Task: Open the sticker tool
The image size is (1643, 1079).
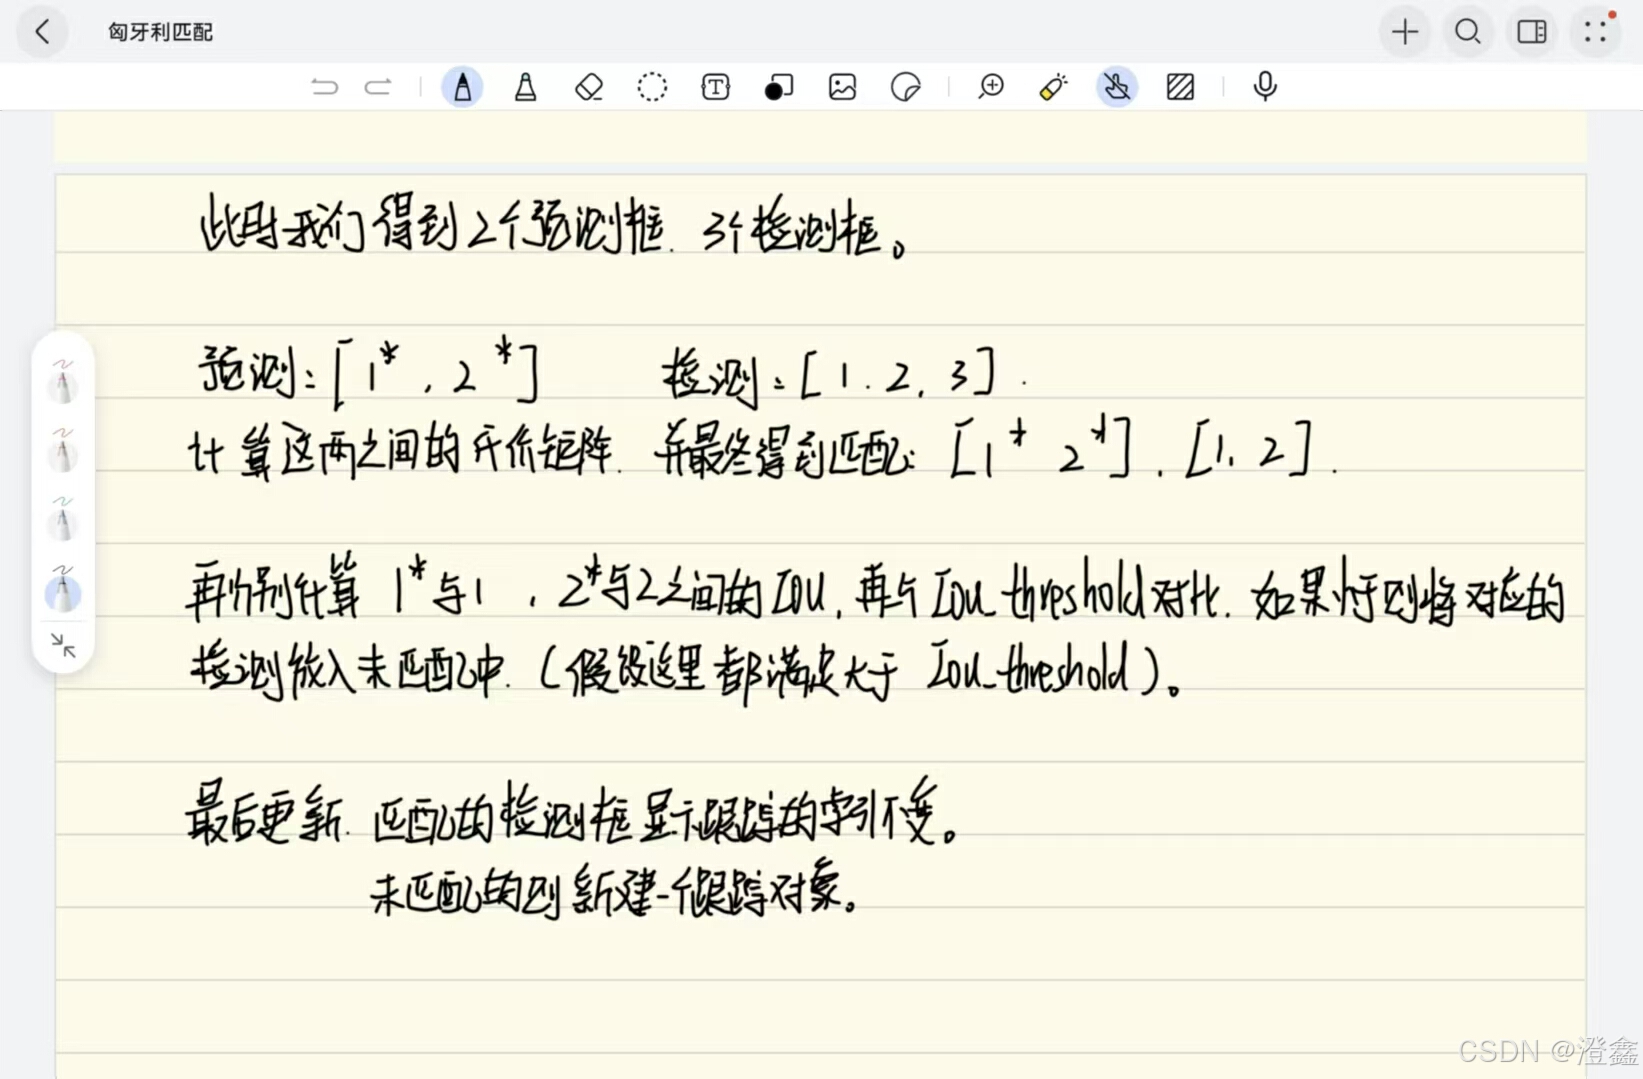Action: click(905, 87)
